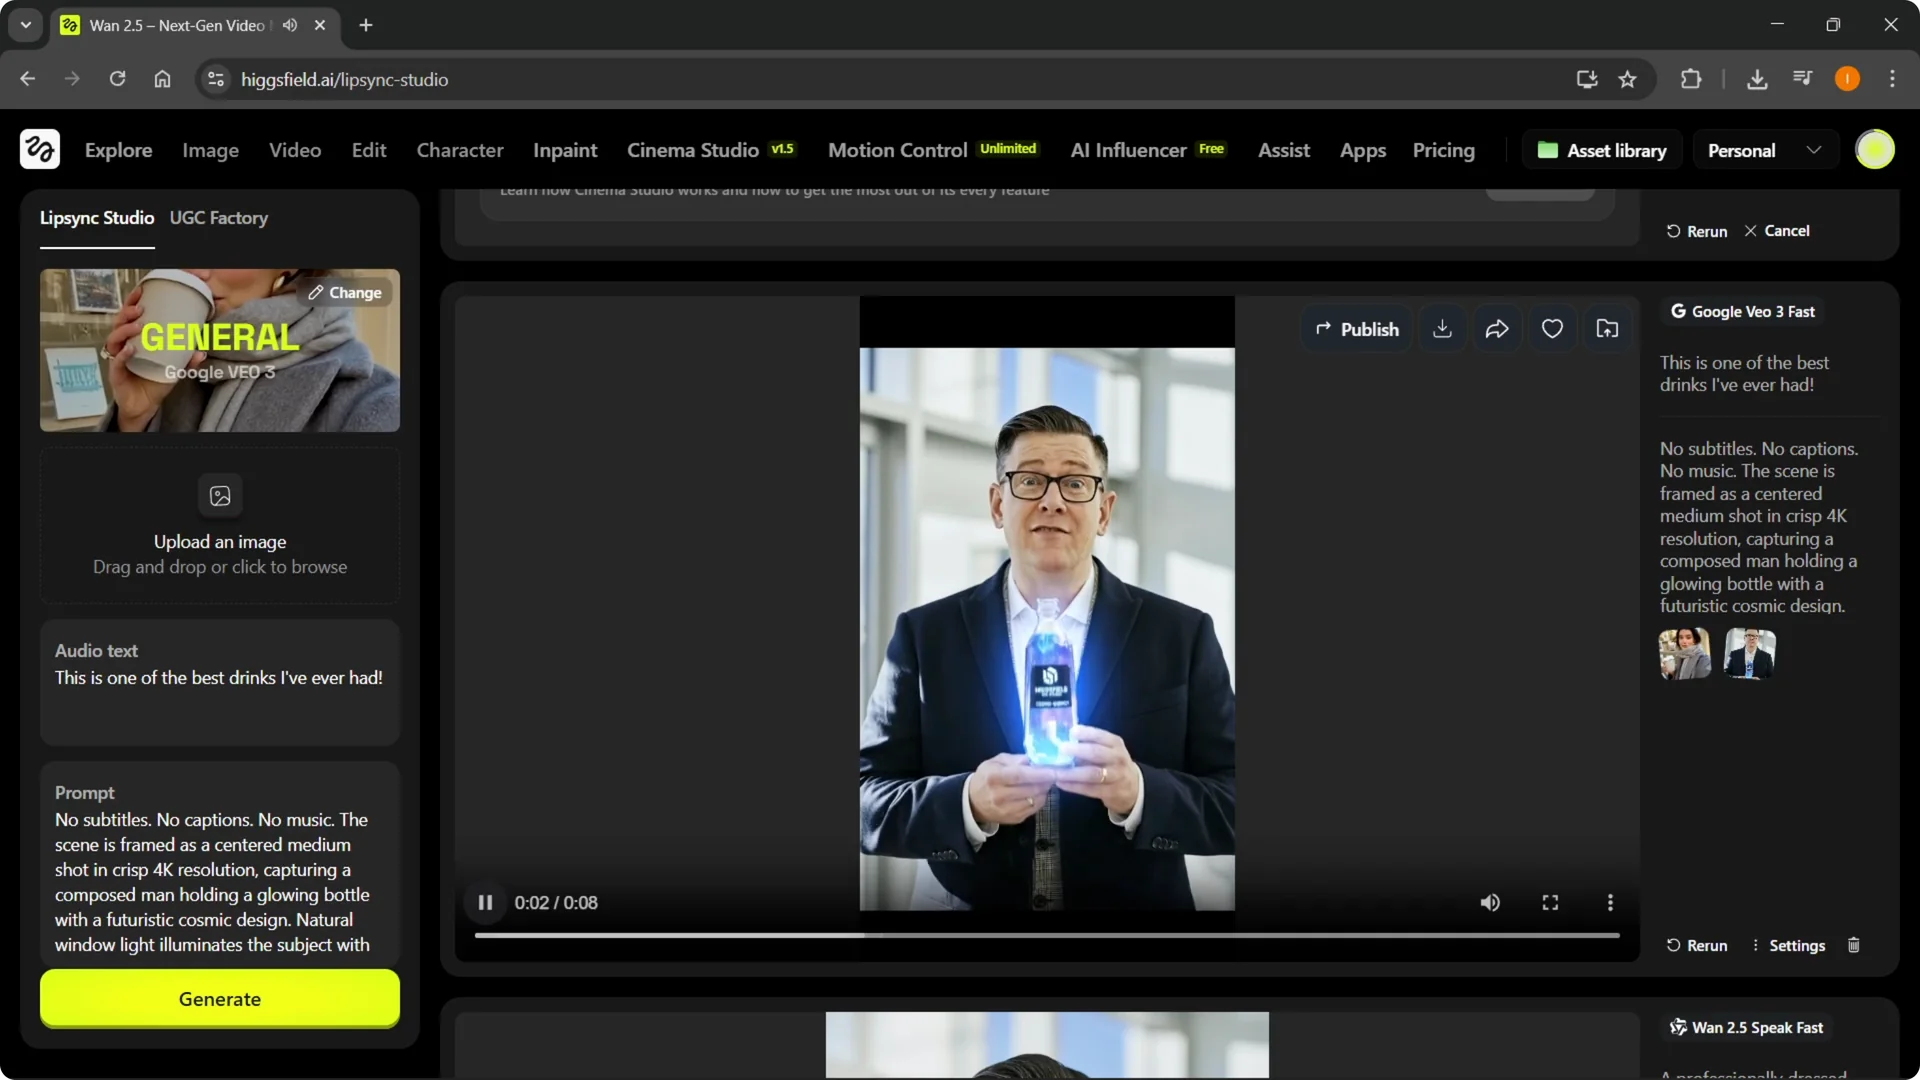Click the Generate button
This screenshot has height=1080, width=1920.
point(219,999)
